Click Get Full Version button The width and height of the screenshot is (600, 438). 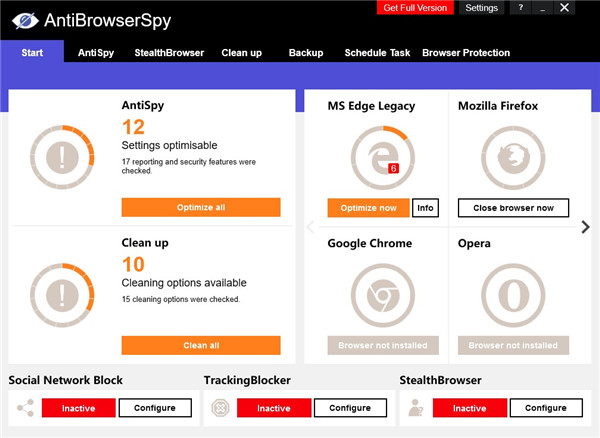pos(415,8)
